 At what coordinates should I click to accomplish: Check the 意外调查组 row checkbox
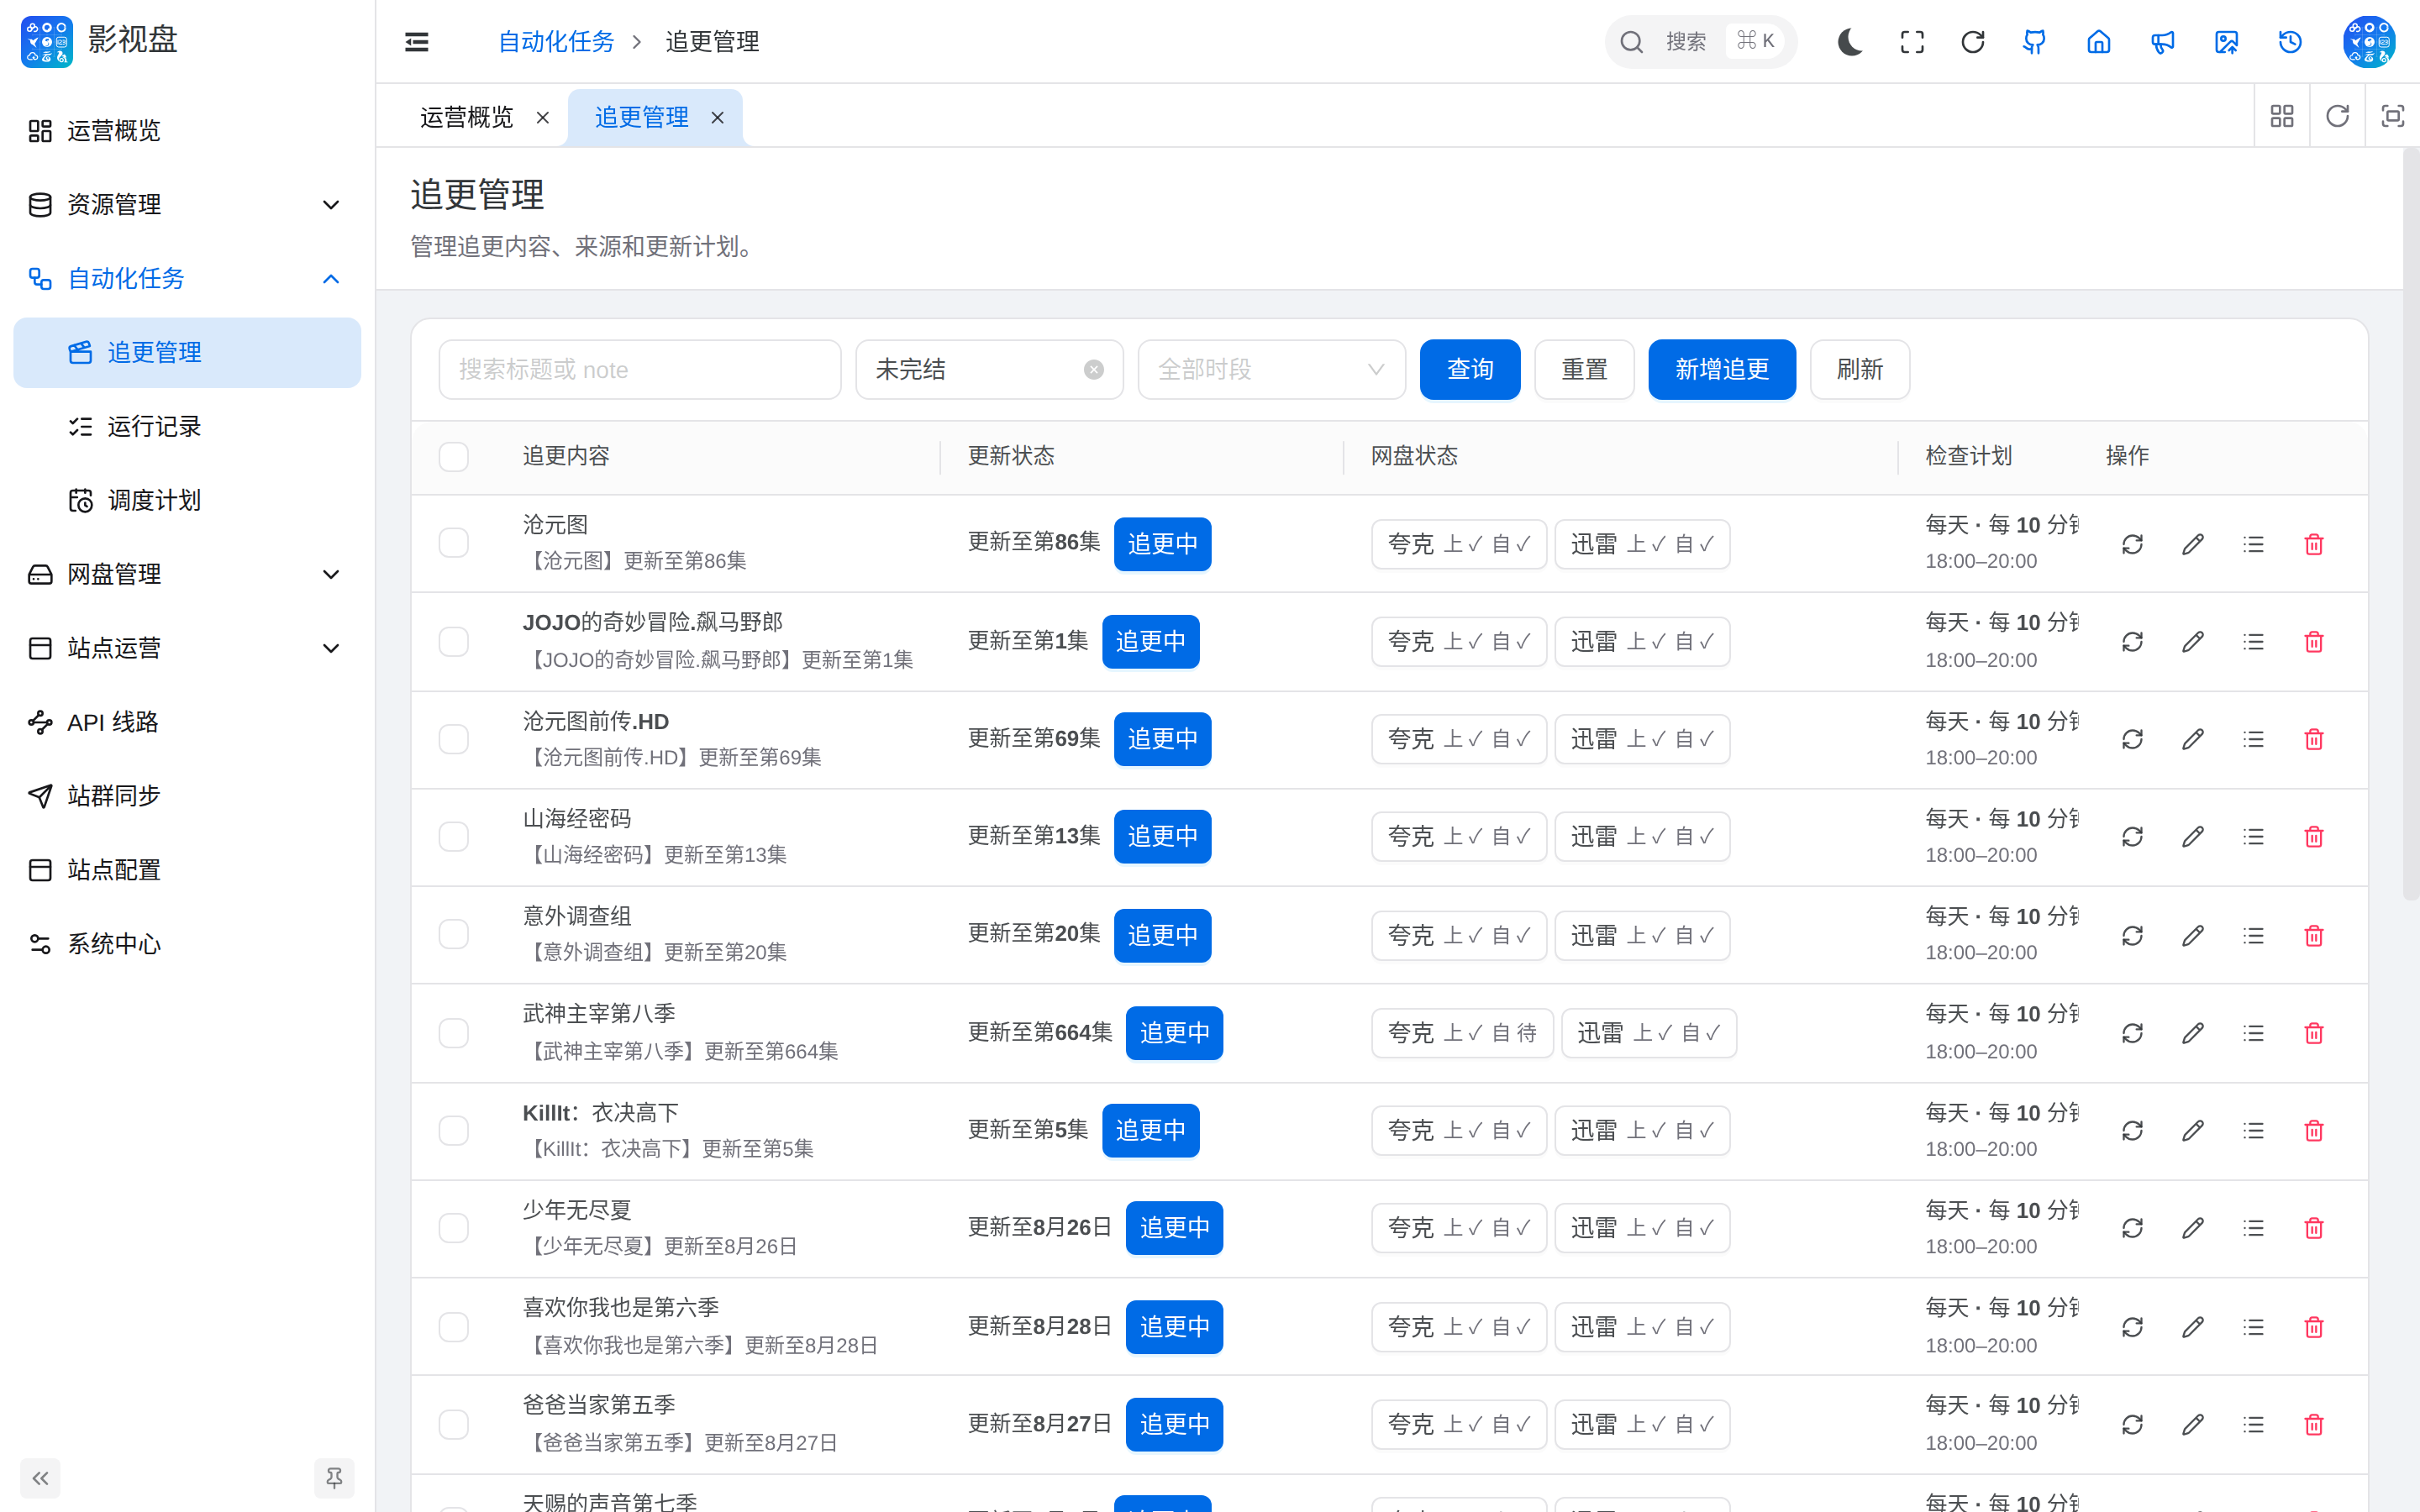(x=454, y=934)
